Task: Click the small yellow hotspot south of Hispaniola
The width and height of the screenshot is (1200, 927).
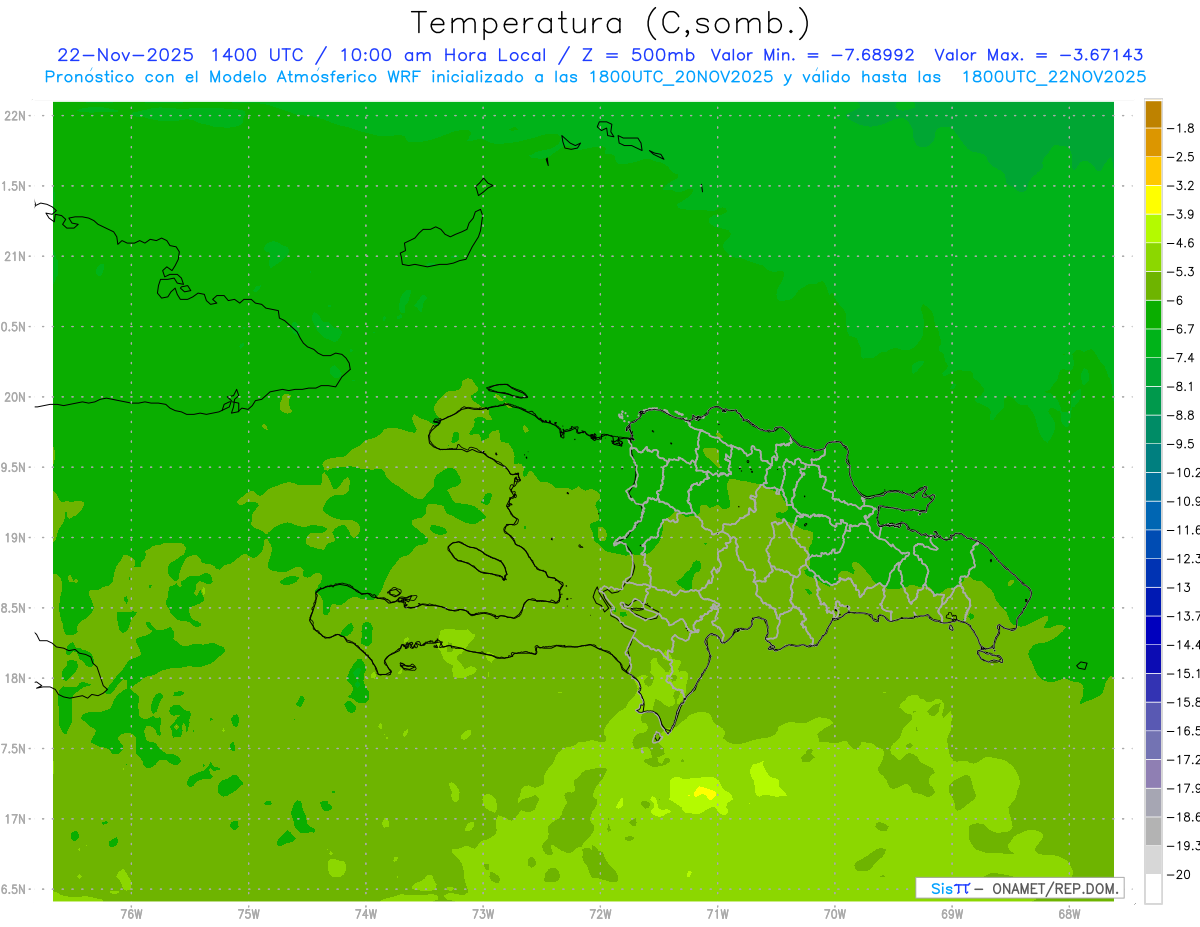Action: 705,793
